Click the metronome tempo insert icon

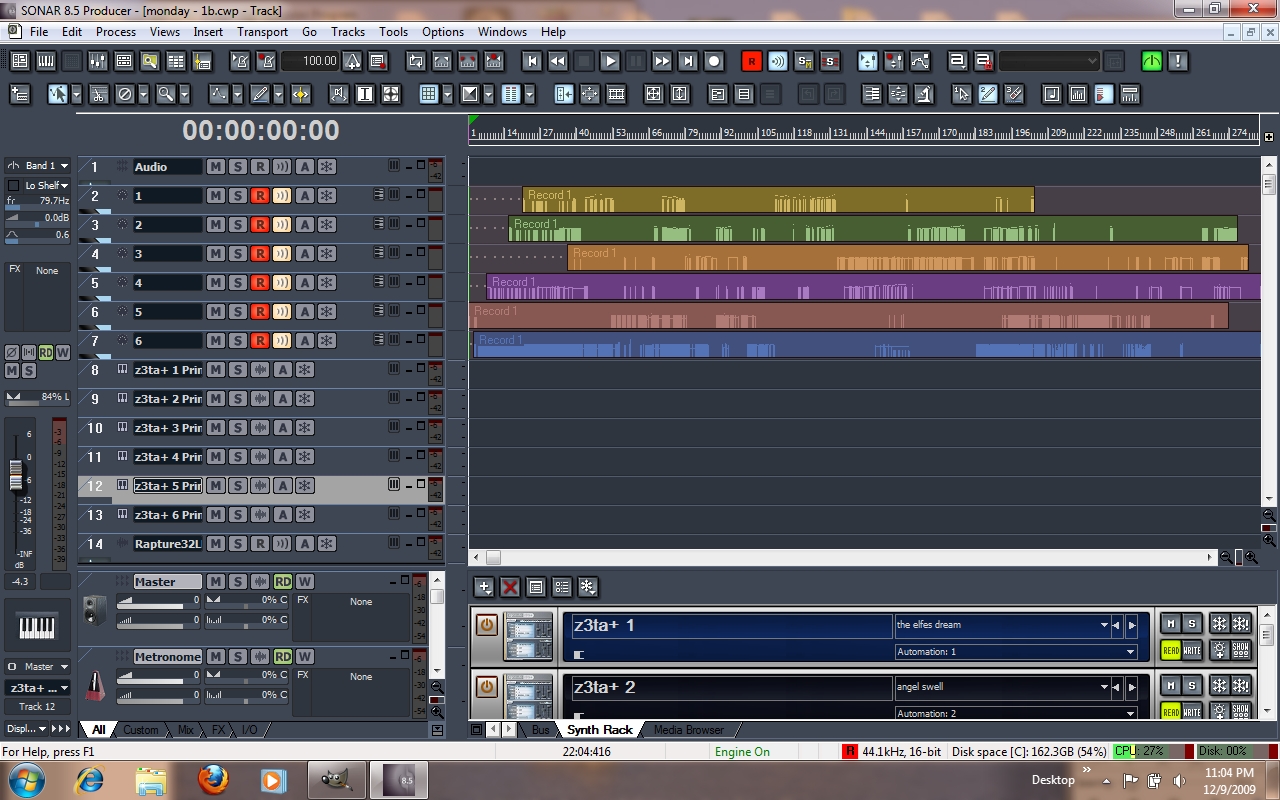point(352,61)
